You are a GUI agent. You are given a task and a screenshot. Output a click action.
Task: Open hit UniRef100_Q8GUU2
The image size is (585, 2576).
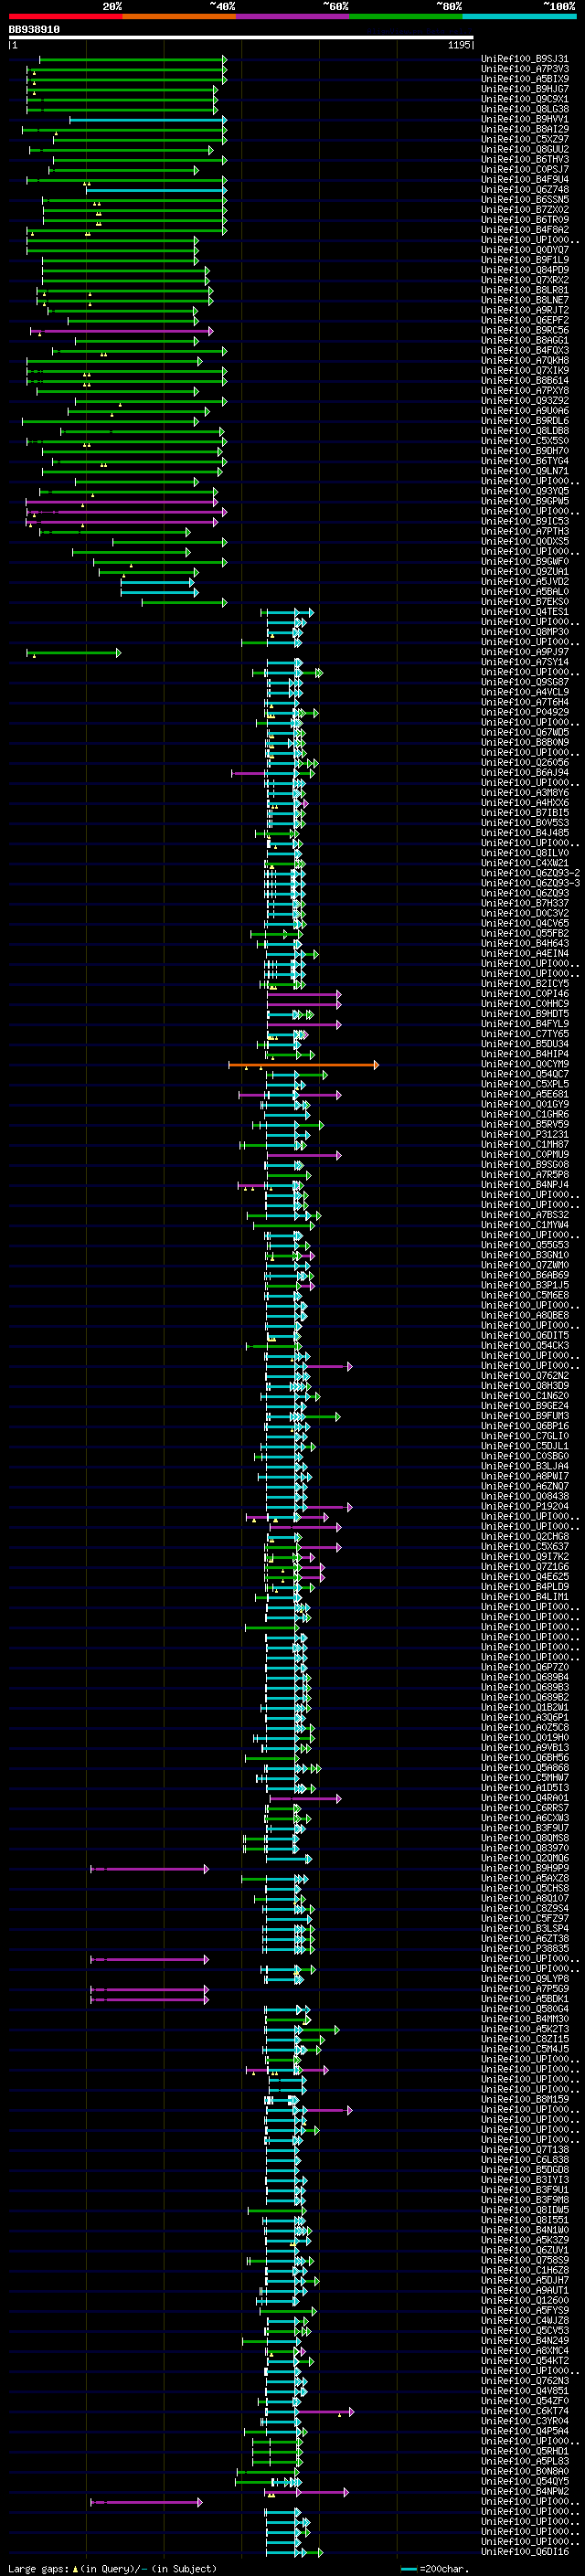point(525,149)
